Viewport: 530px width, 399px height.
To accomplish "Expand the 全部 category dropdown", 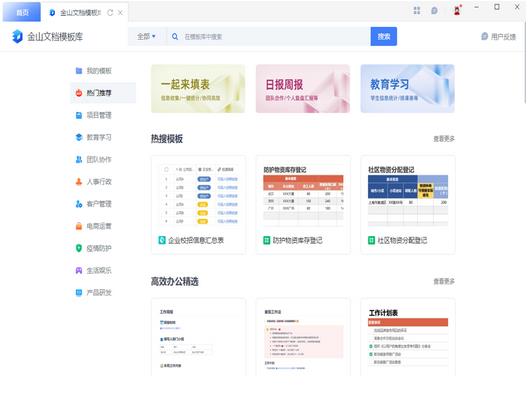I will tap(146, 36).
